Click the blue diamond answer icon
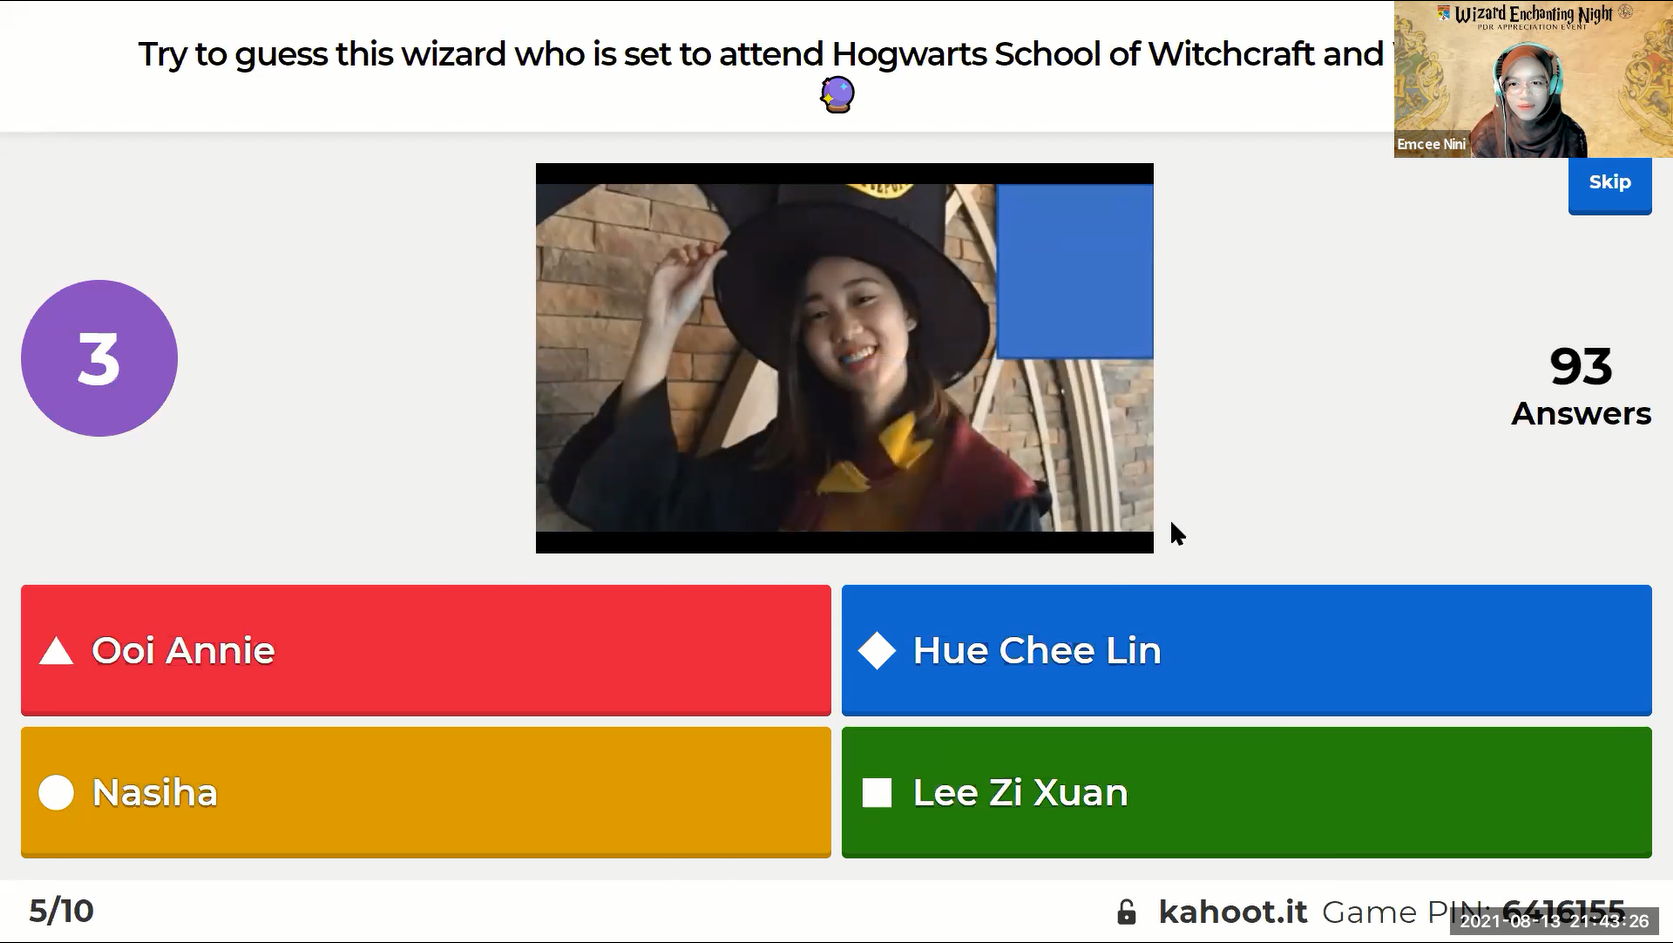 877,651
